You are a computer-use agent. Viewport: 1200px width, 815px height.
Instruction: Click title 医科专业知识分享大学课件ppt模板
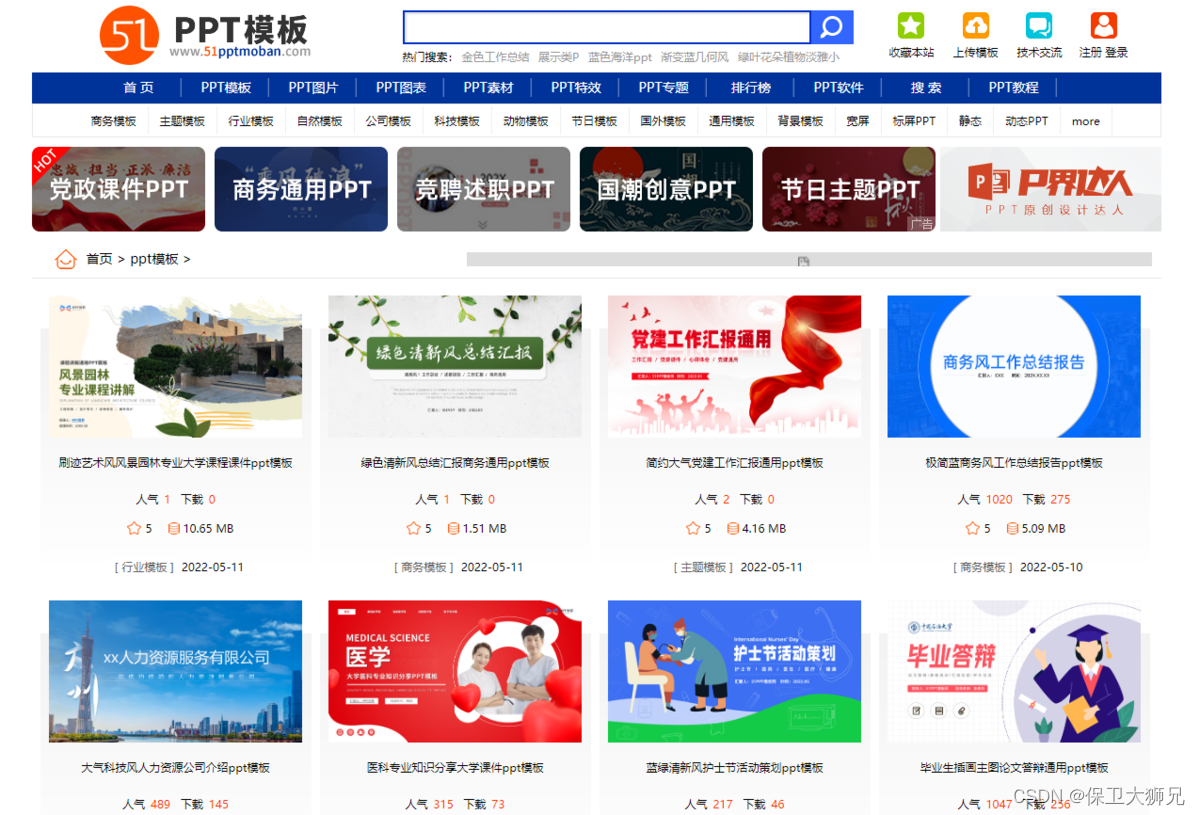(x=455, y=768)
